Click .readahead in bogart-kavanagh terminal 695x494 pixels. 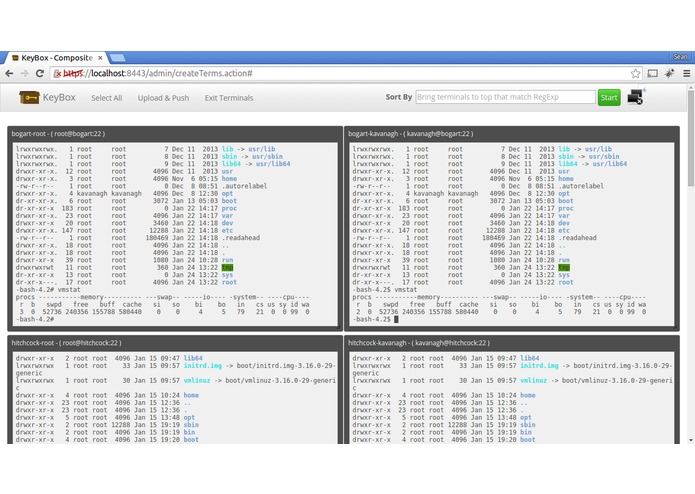pos(578,238)
